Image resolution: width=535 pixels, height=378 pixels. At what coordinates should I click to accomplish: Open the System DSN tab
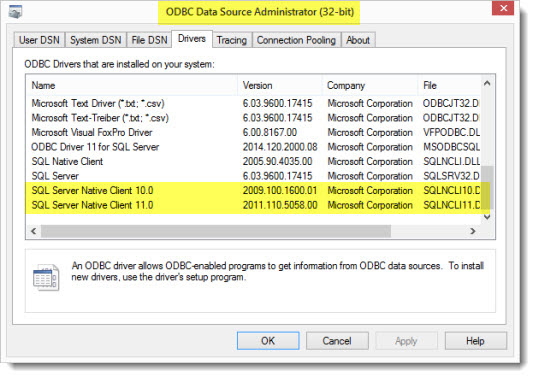click(x=96, y=40)
